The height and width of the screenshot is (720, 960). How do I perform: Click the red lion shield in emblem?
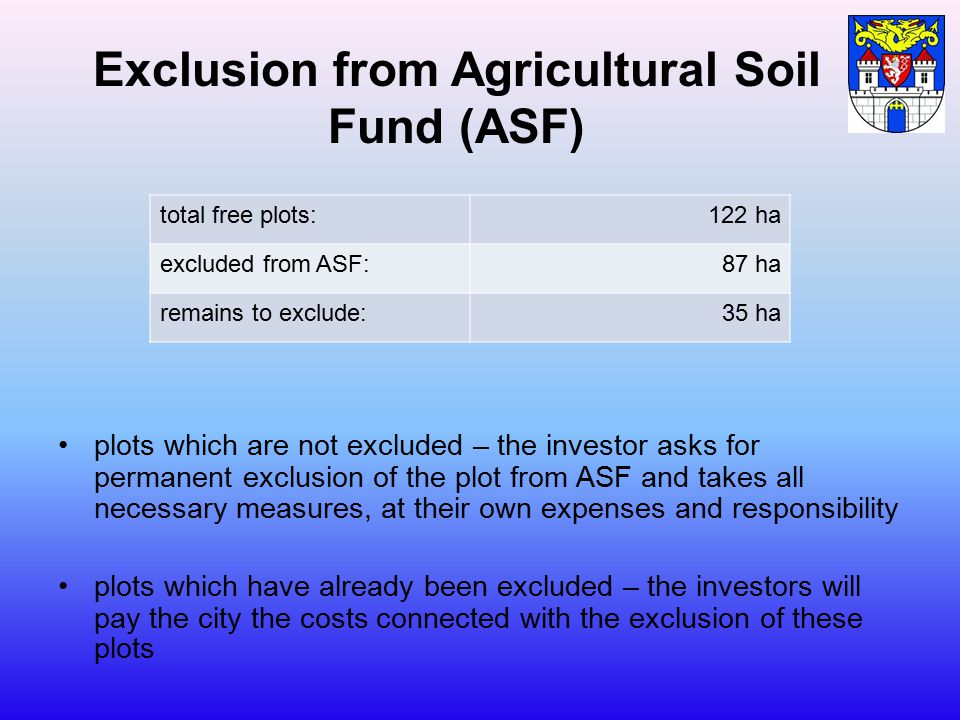pyautogui.click(x=896, y=69)
